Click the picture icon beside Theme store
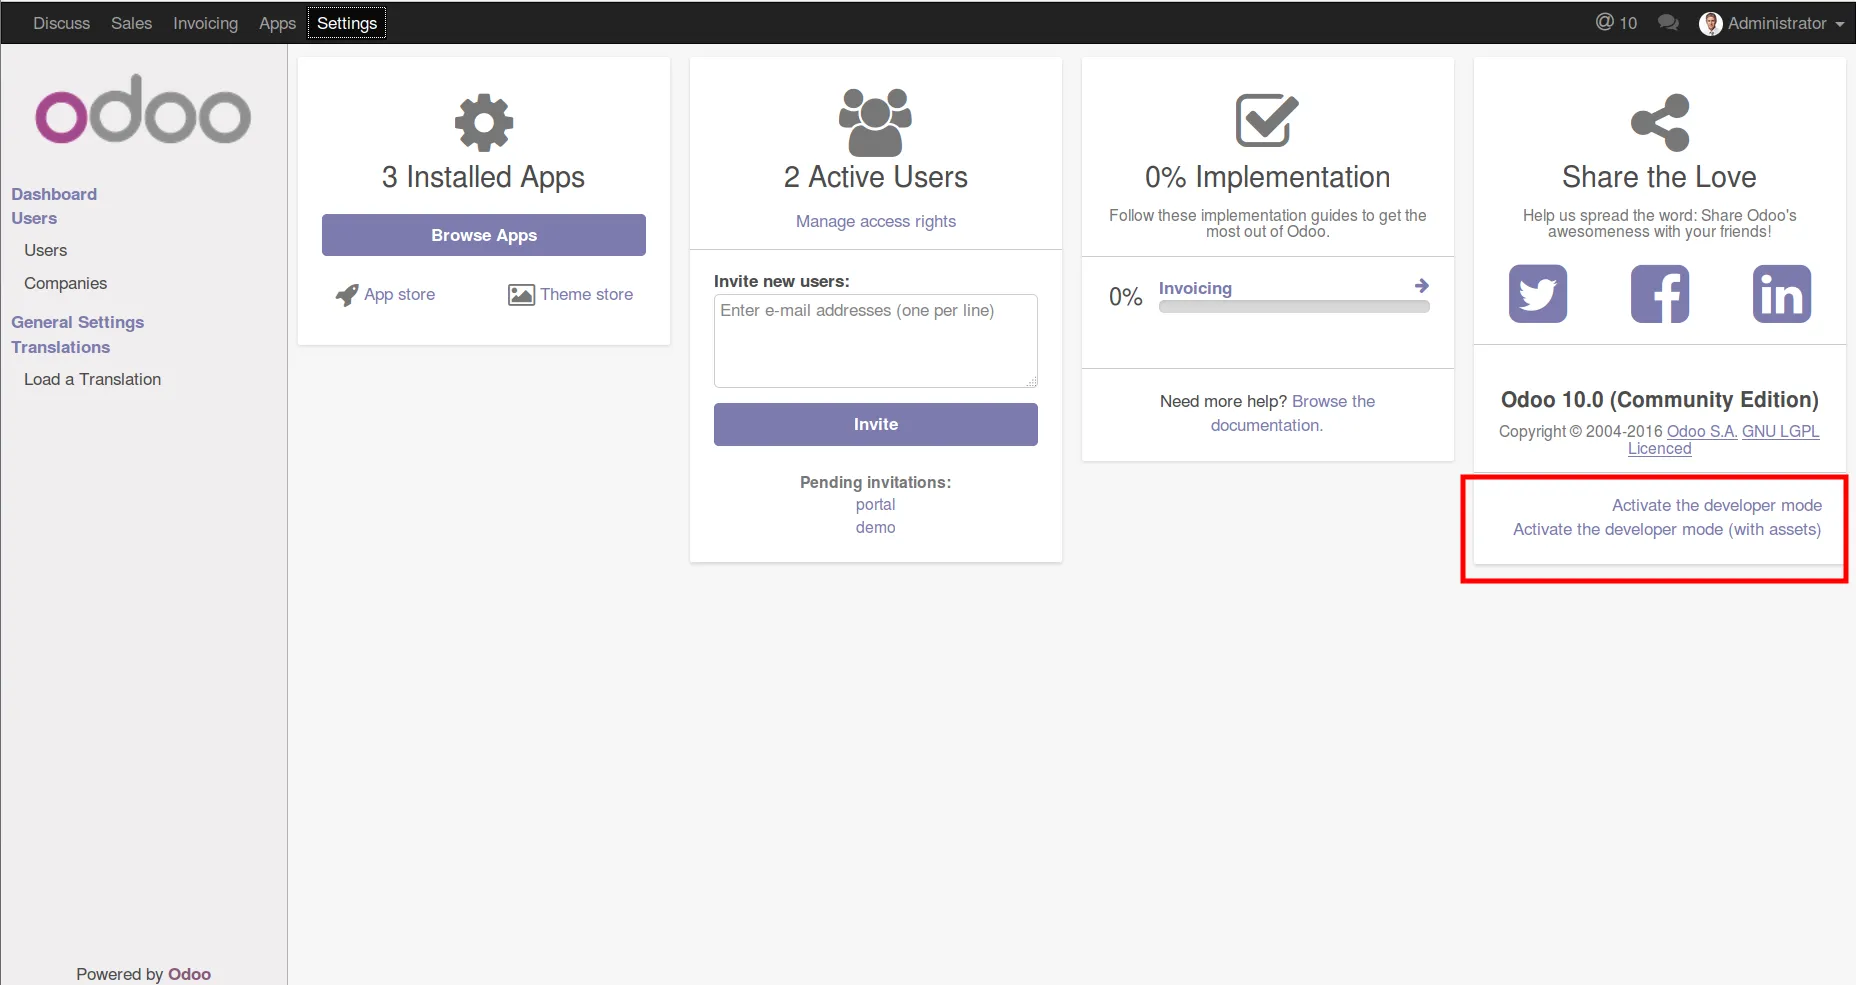 point(521,295)
